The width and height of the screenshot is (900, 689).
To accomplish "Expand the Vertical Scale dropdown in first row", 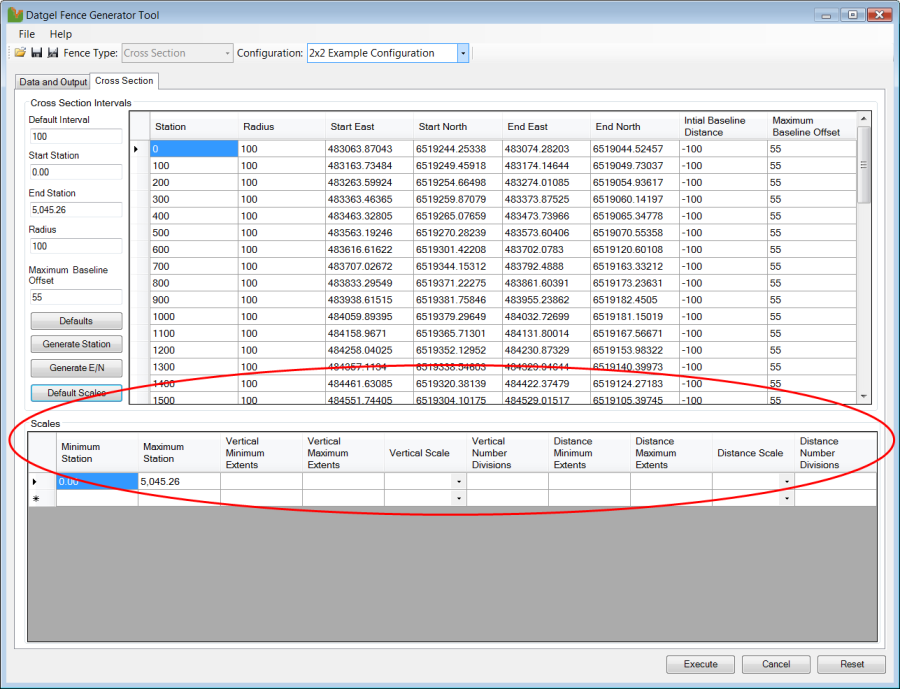I will click(x=459, y=482).
